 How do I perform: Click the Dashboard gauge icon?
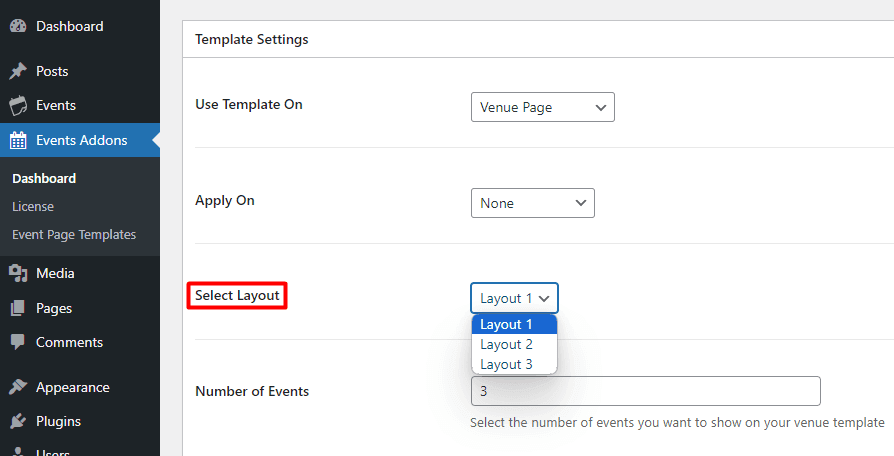click(18, 27)
